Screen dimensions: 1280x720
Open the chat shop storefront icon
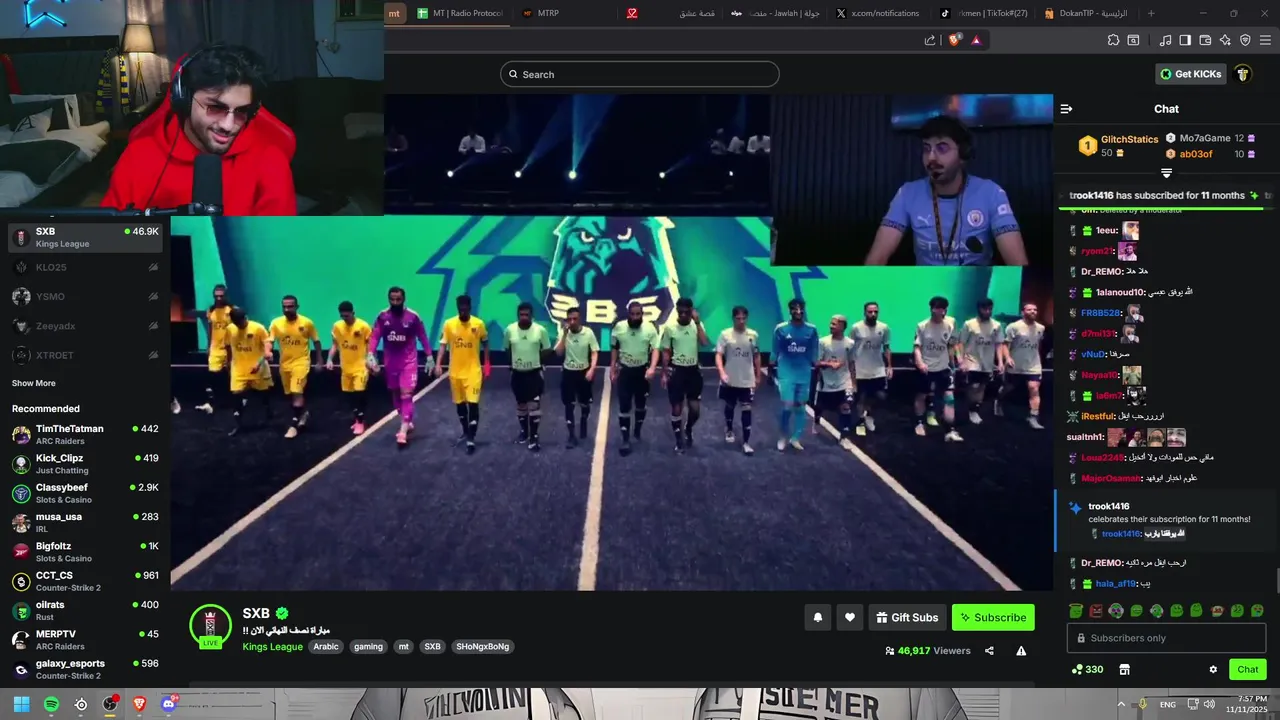tap(1124, 669)
